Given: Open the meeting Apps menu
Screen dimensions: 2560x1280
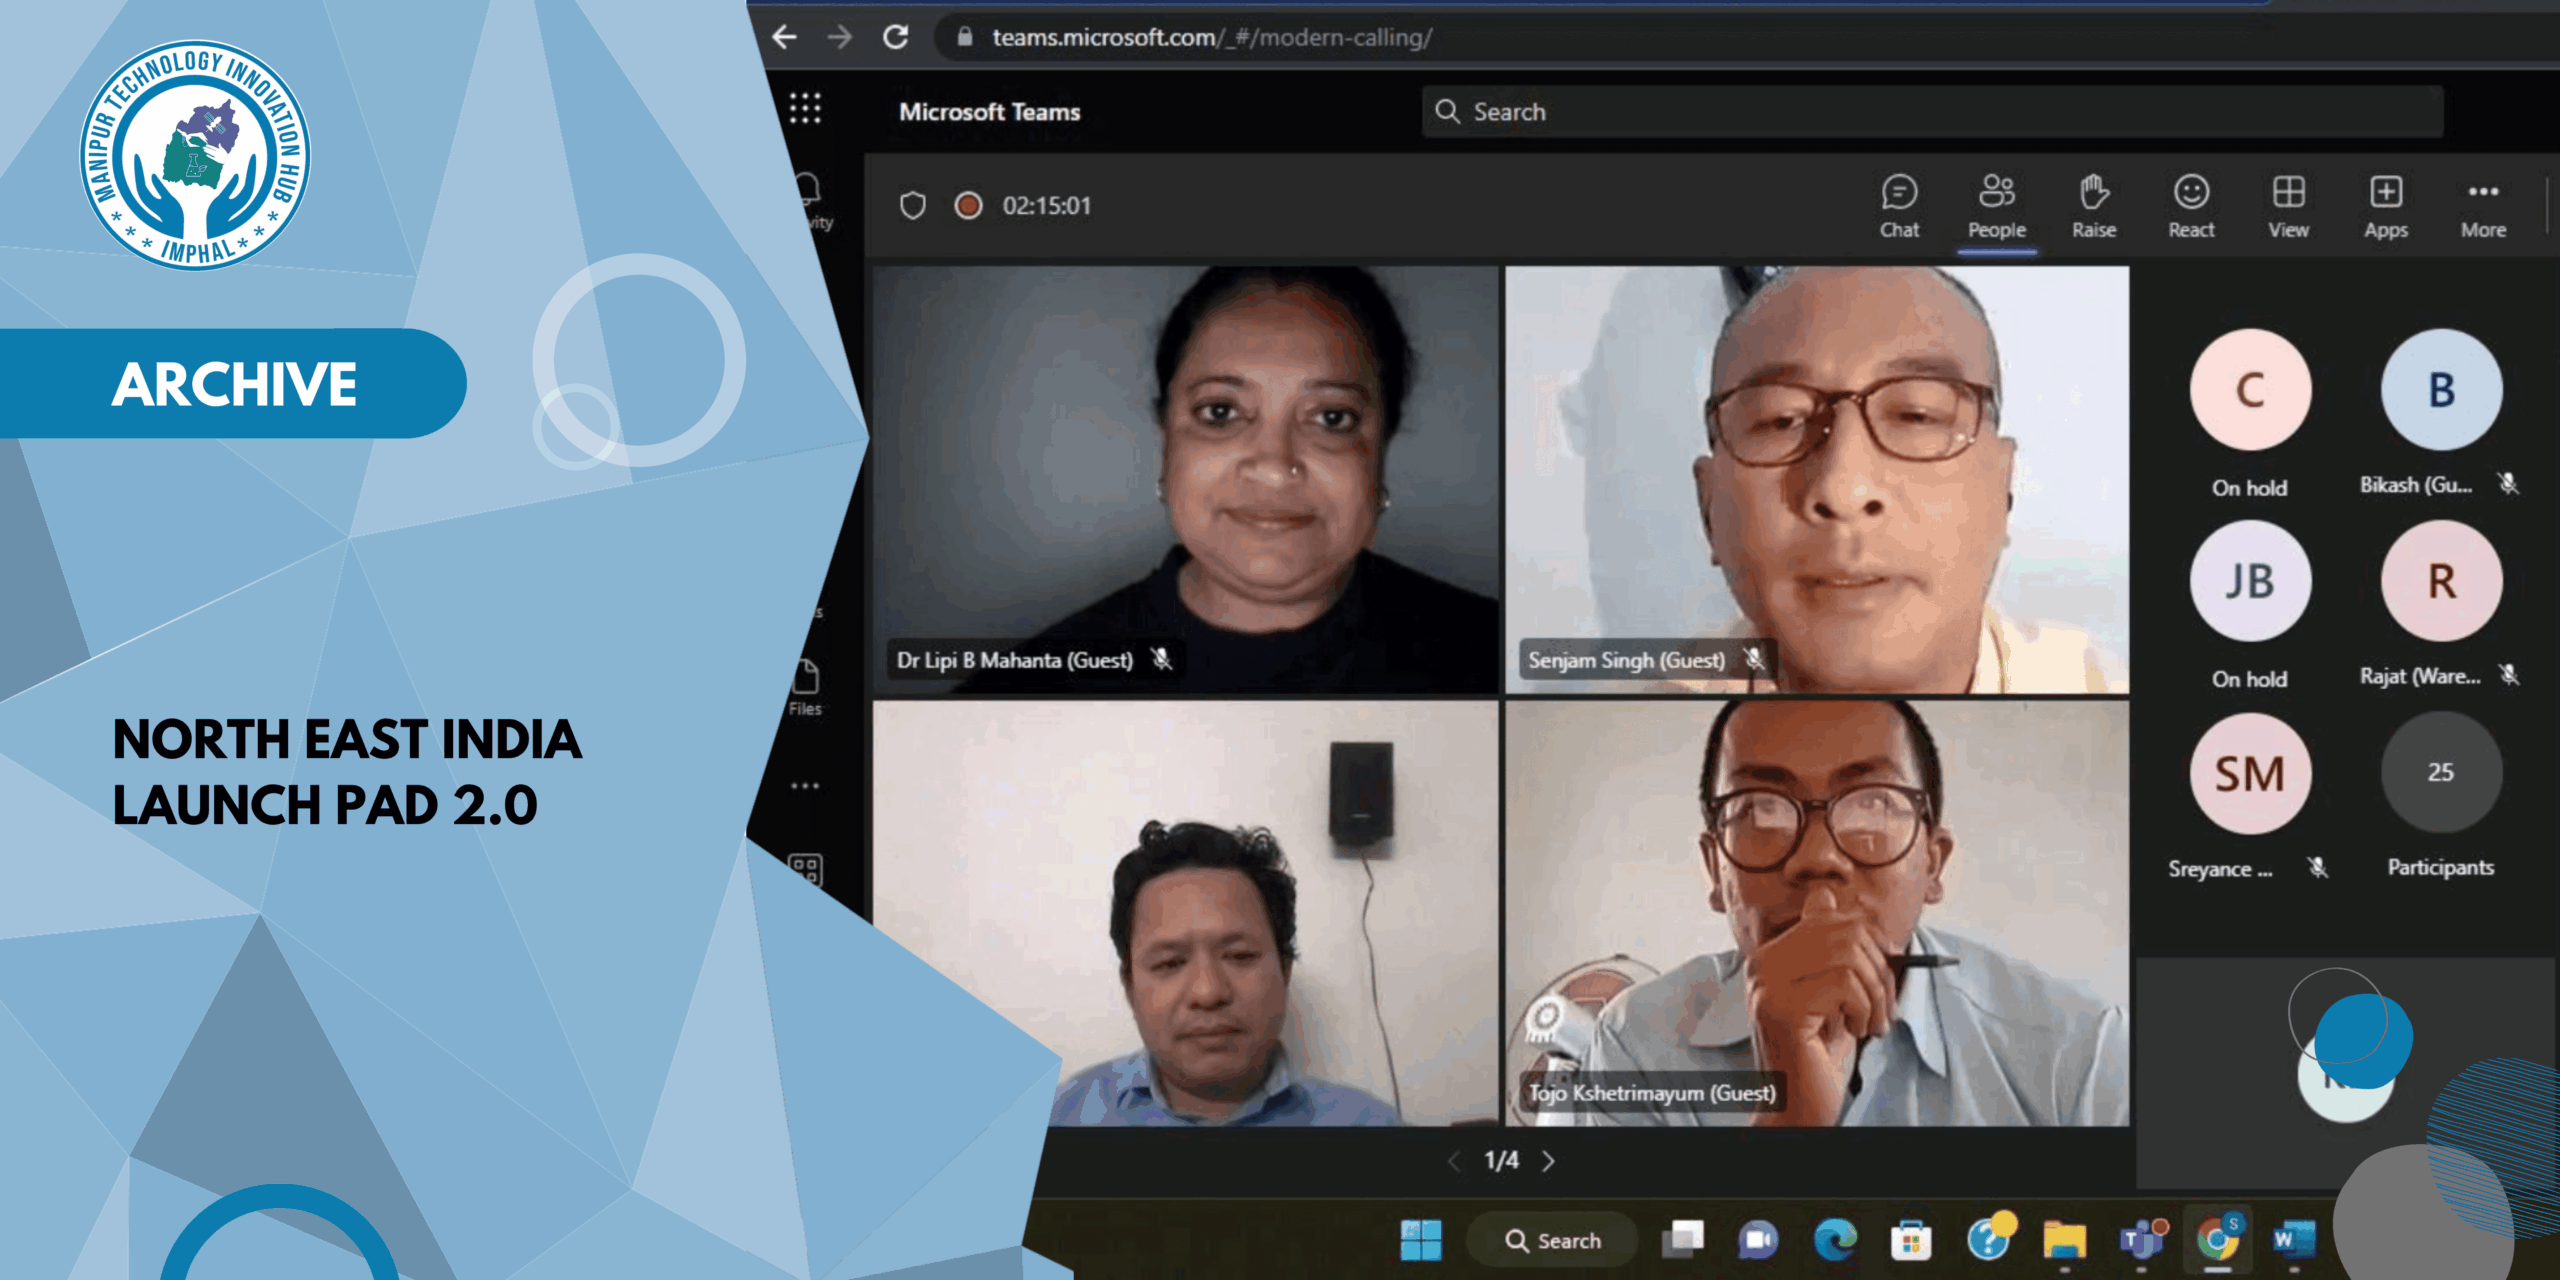Looking at the screenshot, I should pos(2386,207).
